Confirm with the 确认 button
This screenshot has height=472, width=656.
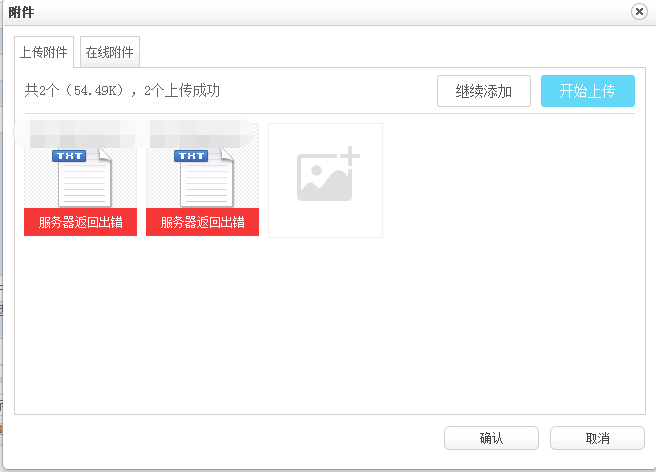point(491,438)
